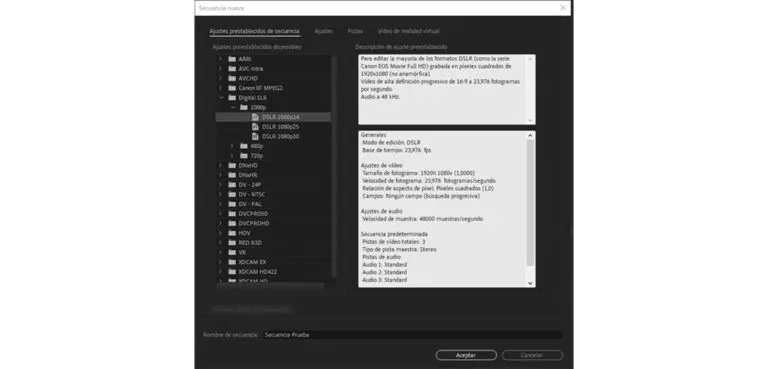Screen dimensions: 768x369
Task: Select the DSLR 1080p25 preset label
Action: coord(281,126)
